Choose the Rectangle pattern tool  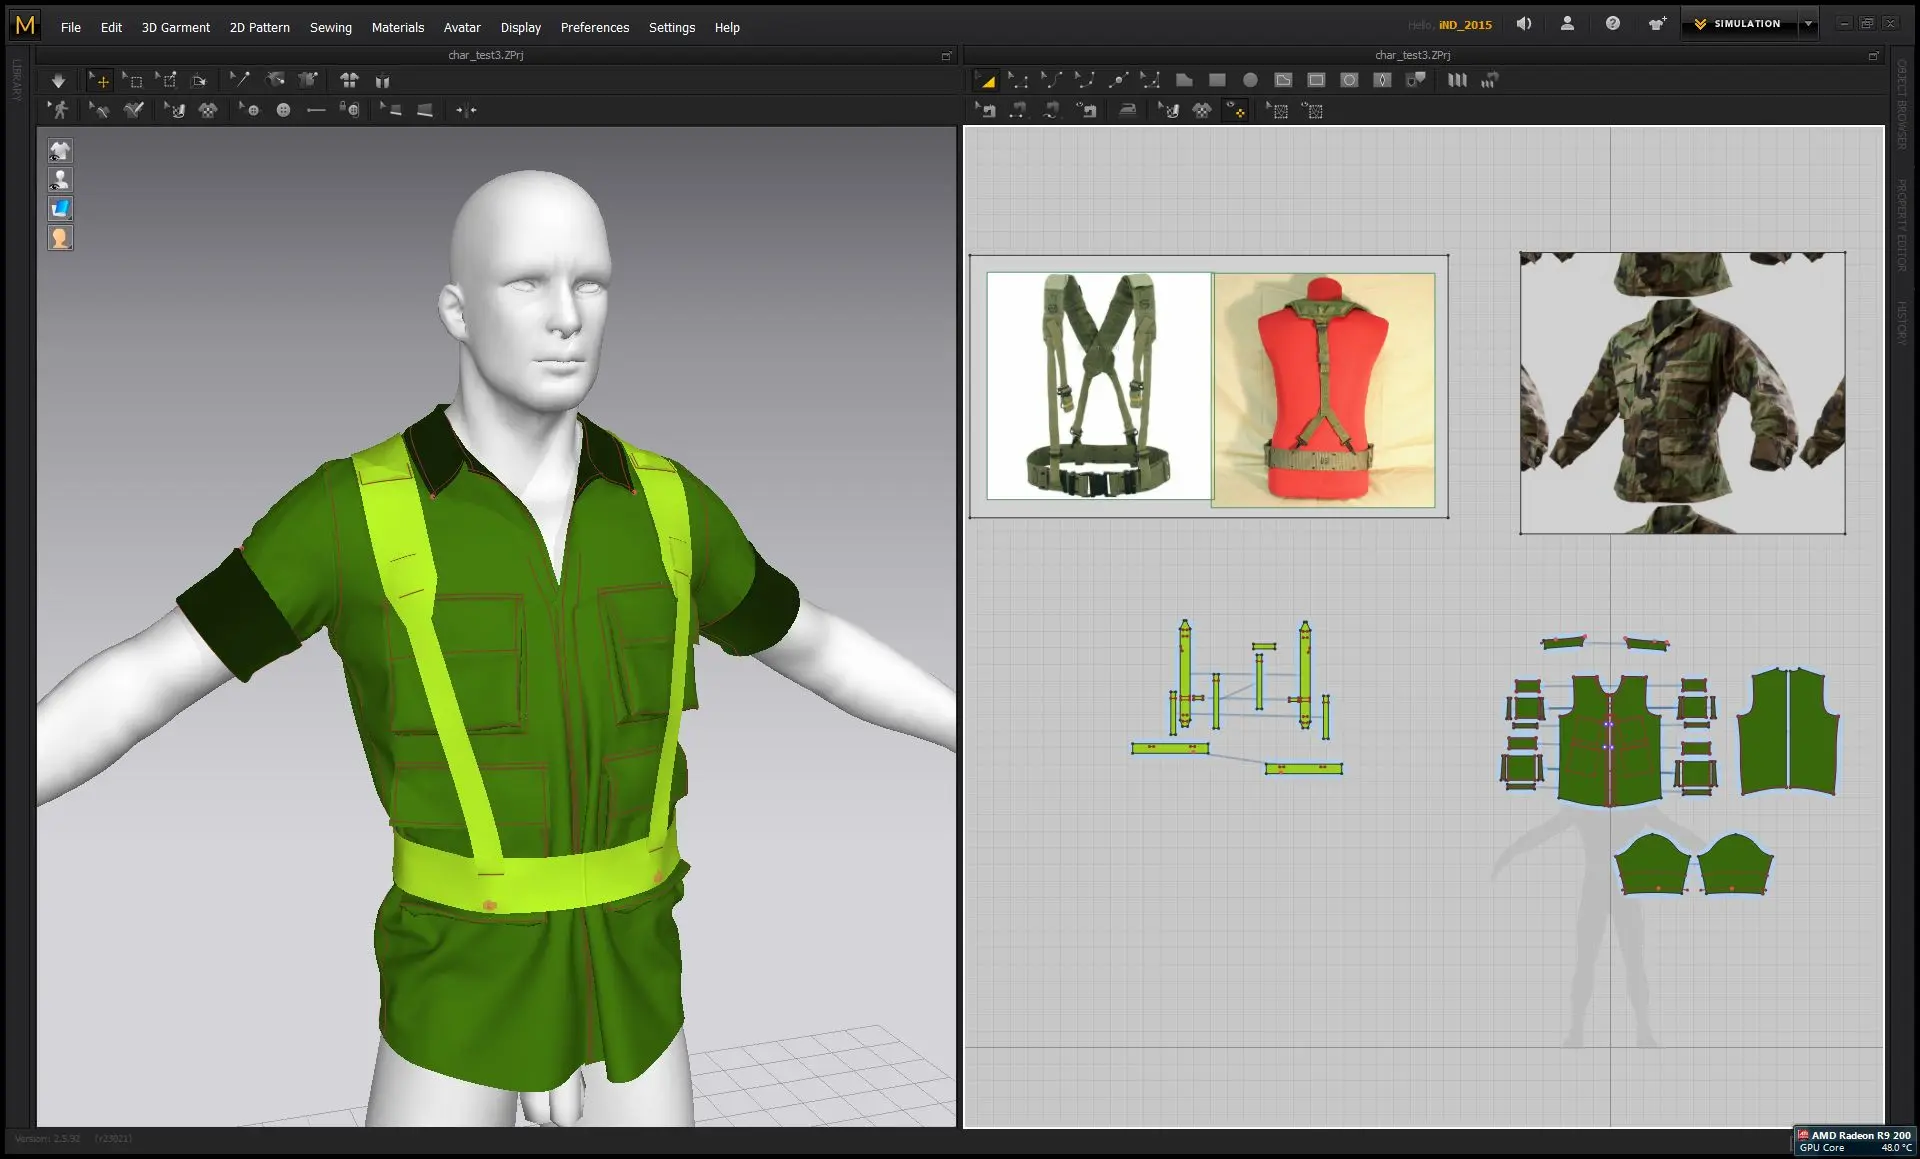point(1217,81)
